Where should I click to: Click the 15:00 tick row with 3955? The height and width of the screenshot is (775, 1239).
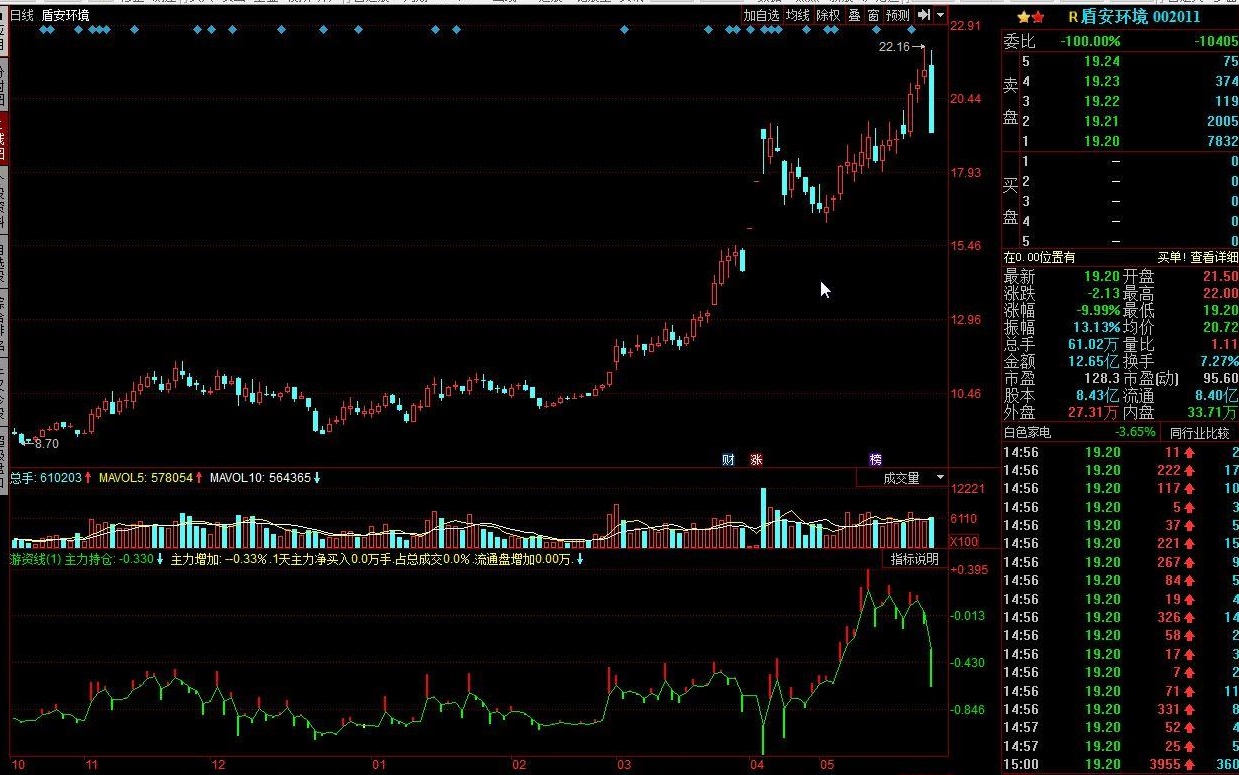pos(1121,765)
